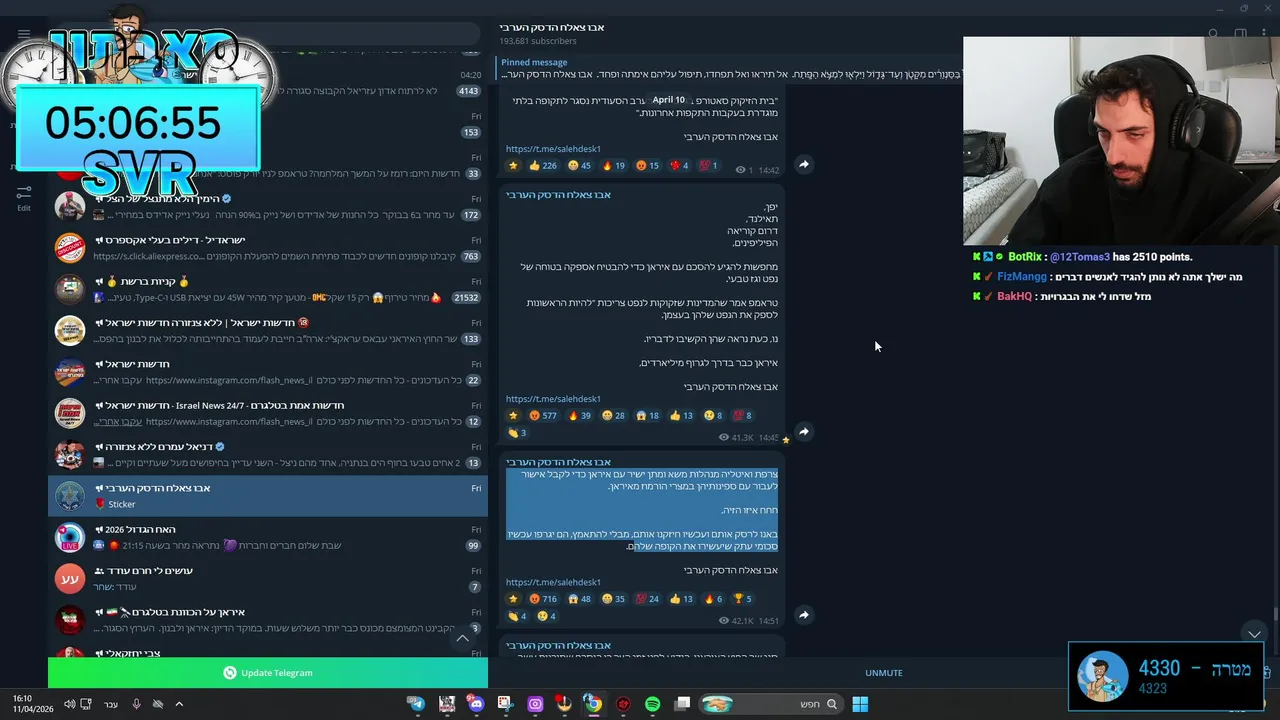Open chat 'עושים לי חרם עזרה'

[268, 578]
